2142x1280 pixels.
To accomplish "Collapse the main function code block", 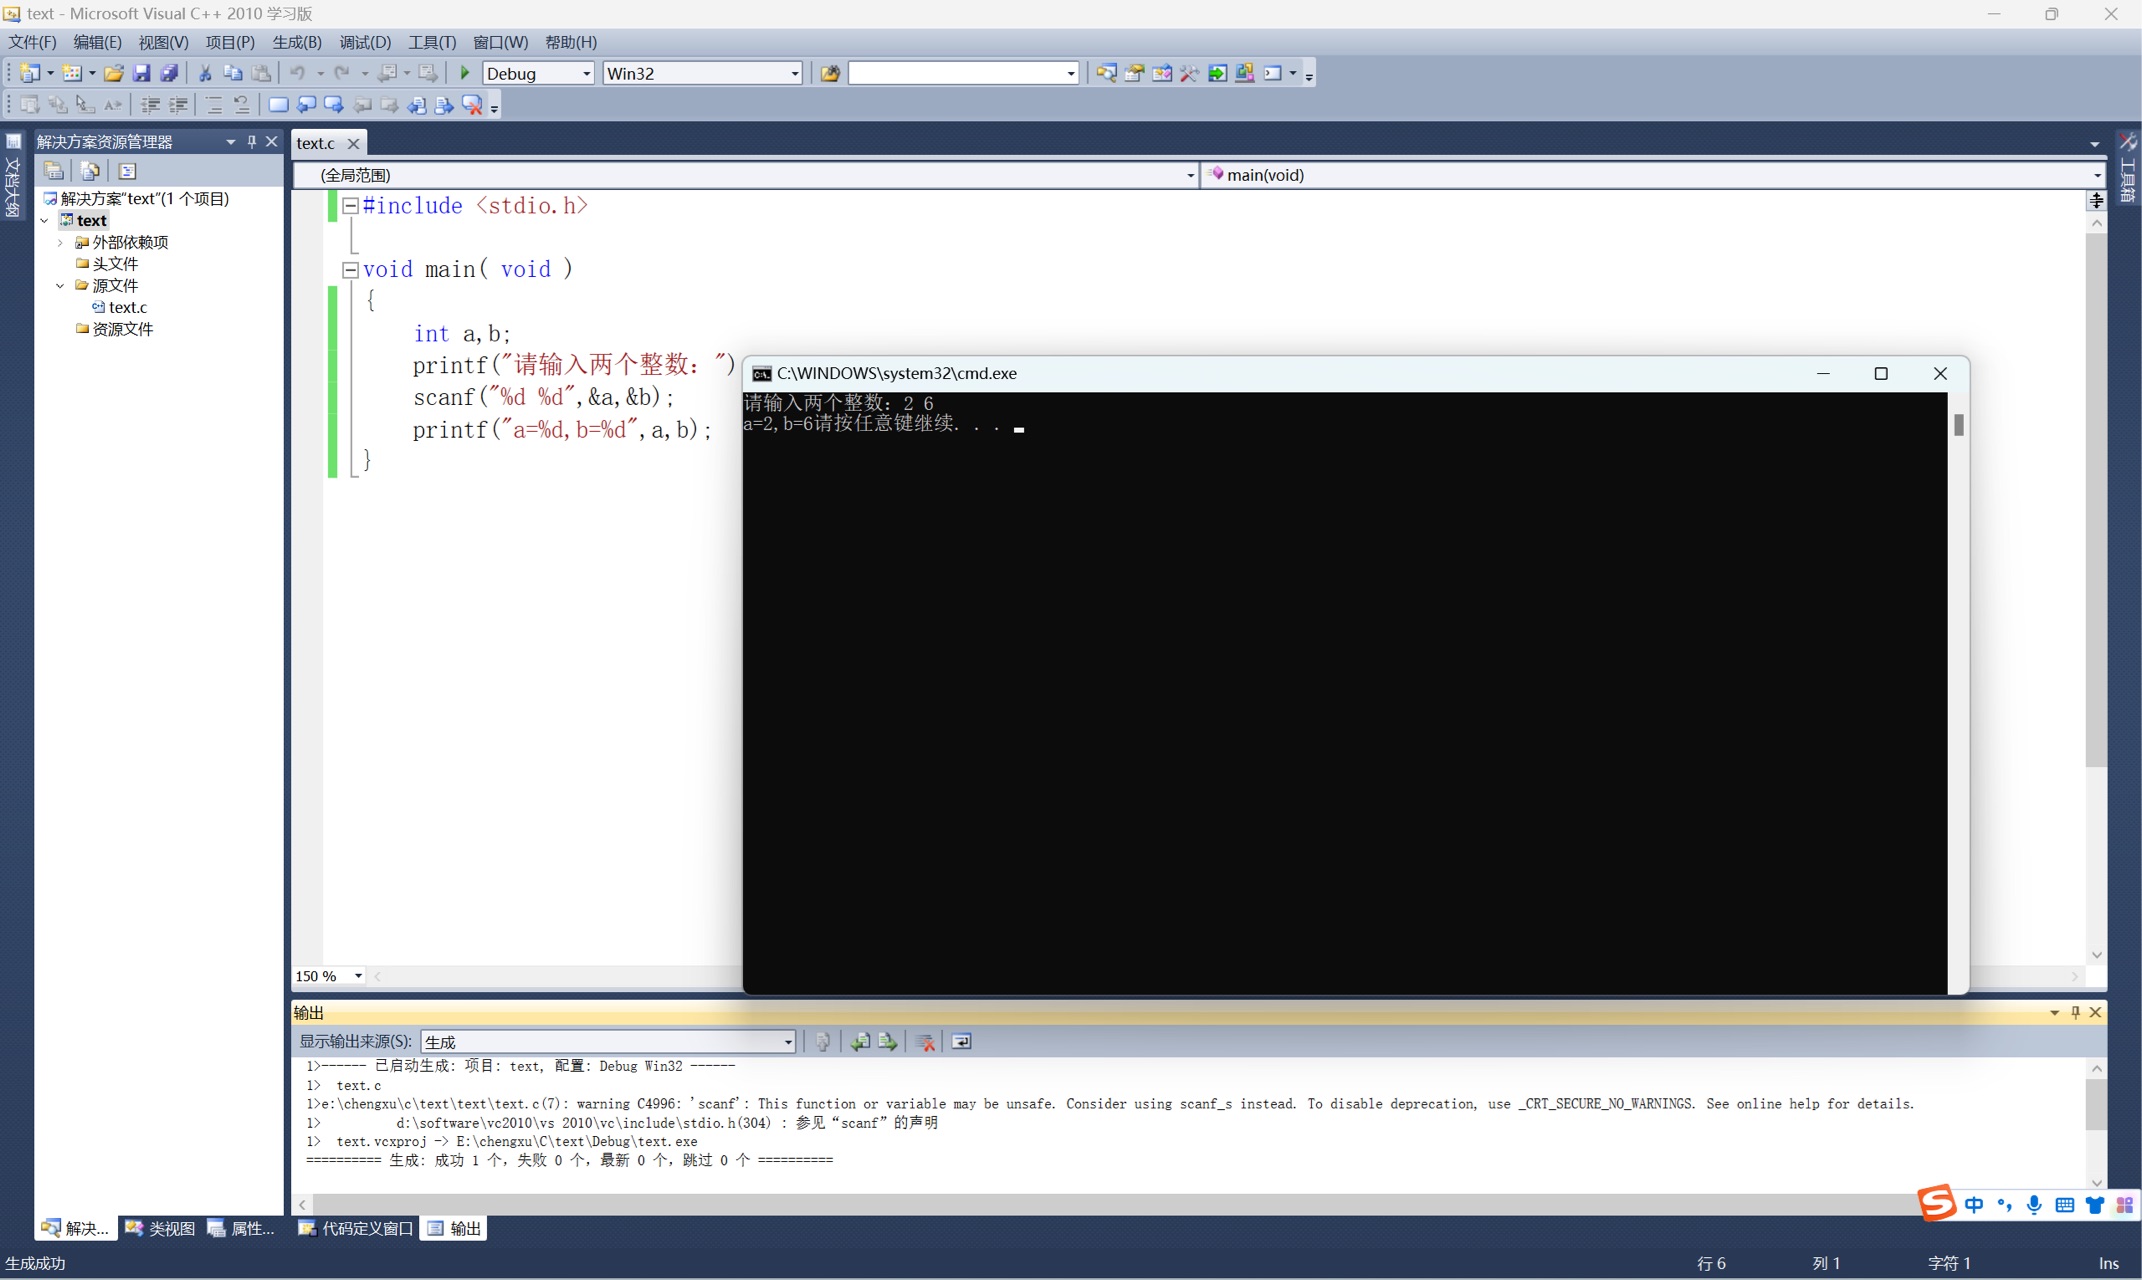I will pos(350,270).
